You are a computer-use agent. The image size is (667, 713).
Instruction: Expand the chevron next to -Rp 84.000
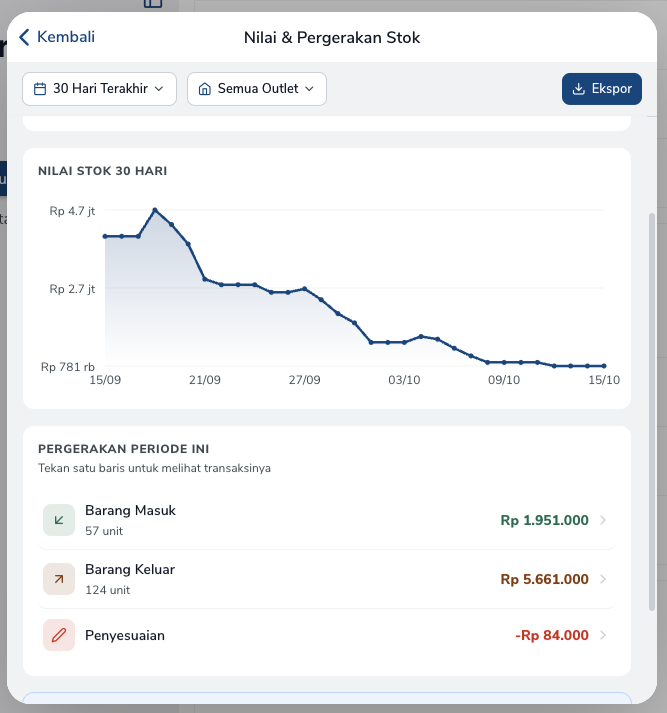[x=603, y=635]
